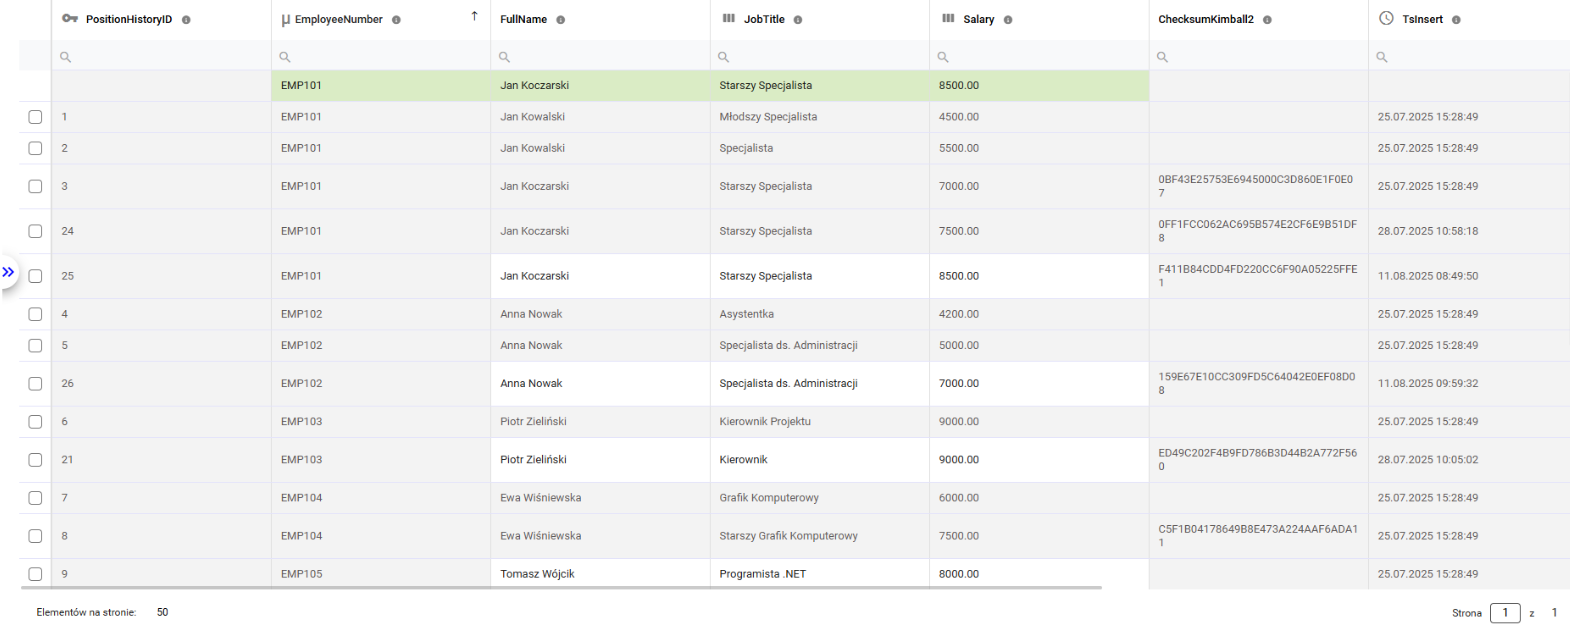
Task: Click the clock icon beside TsInsert
Action: (1386, 18)
